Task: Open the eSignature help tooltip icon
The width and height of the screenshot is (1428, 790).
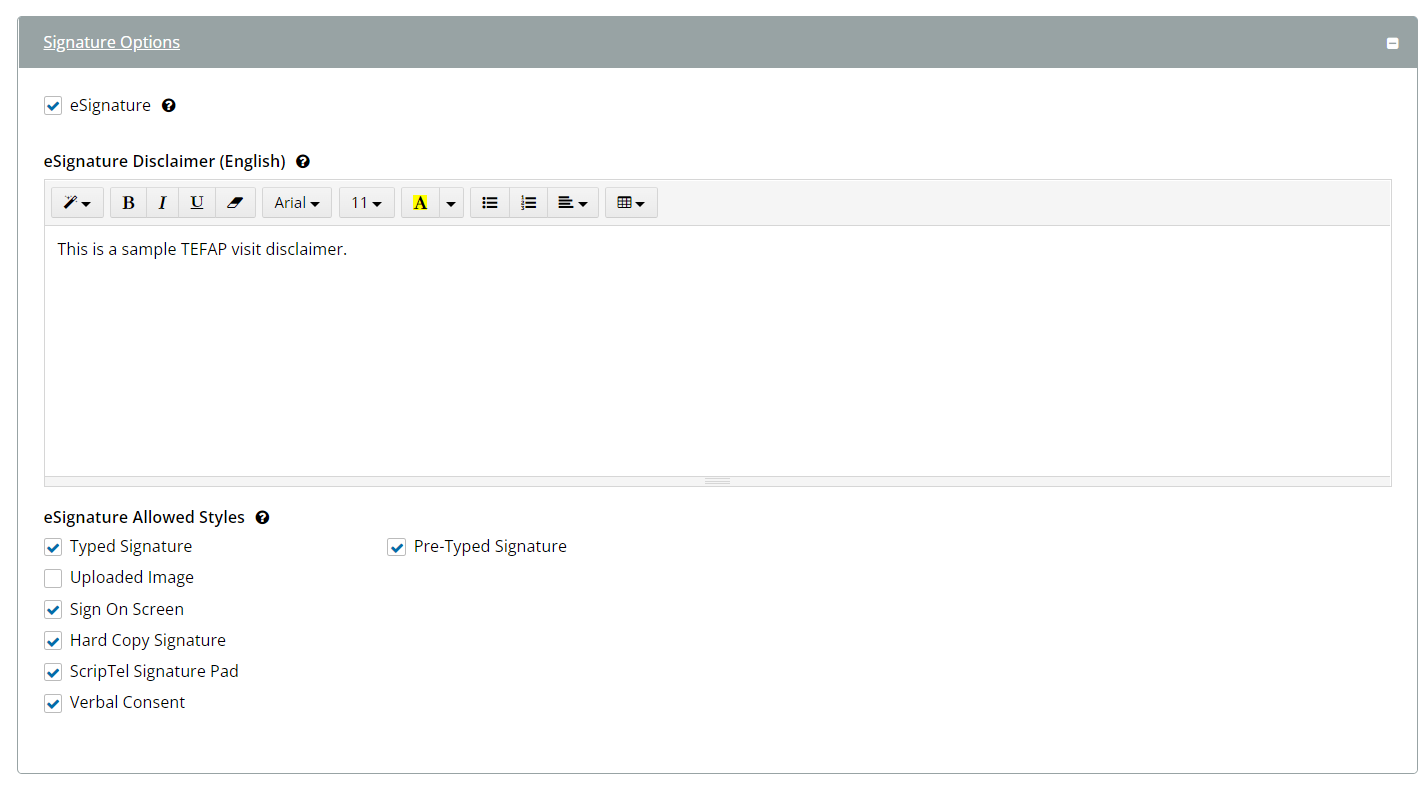Action: (168, 105)
